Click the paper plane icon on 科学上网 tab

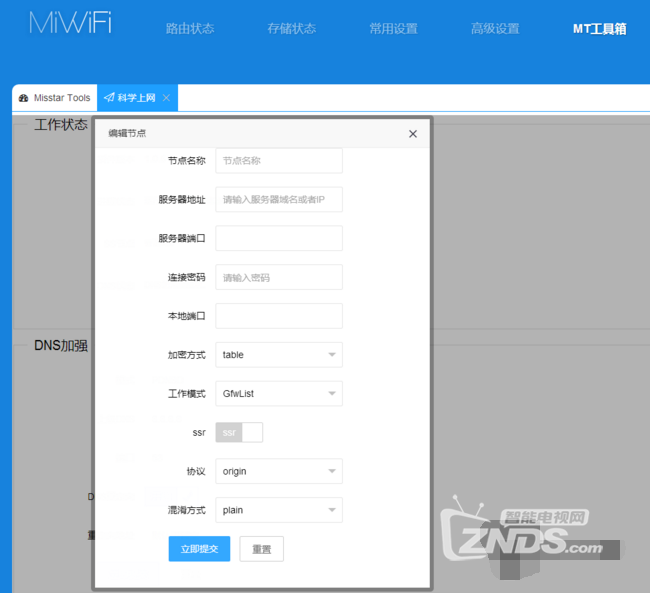109,98
